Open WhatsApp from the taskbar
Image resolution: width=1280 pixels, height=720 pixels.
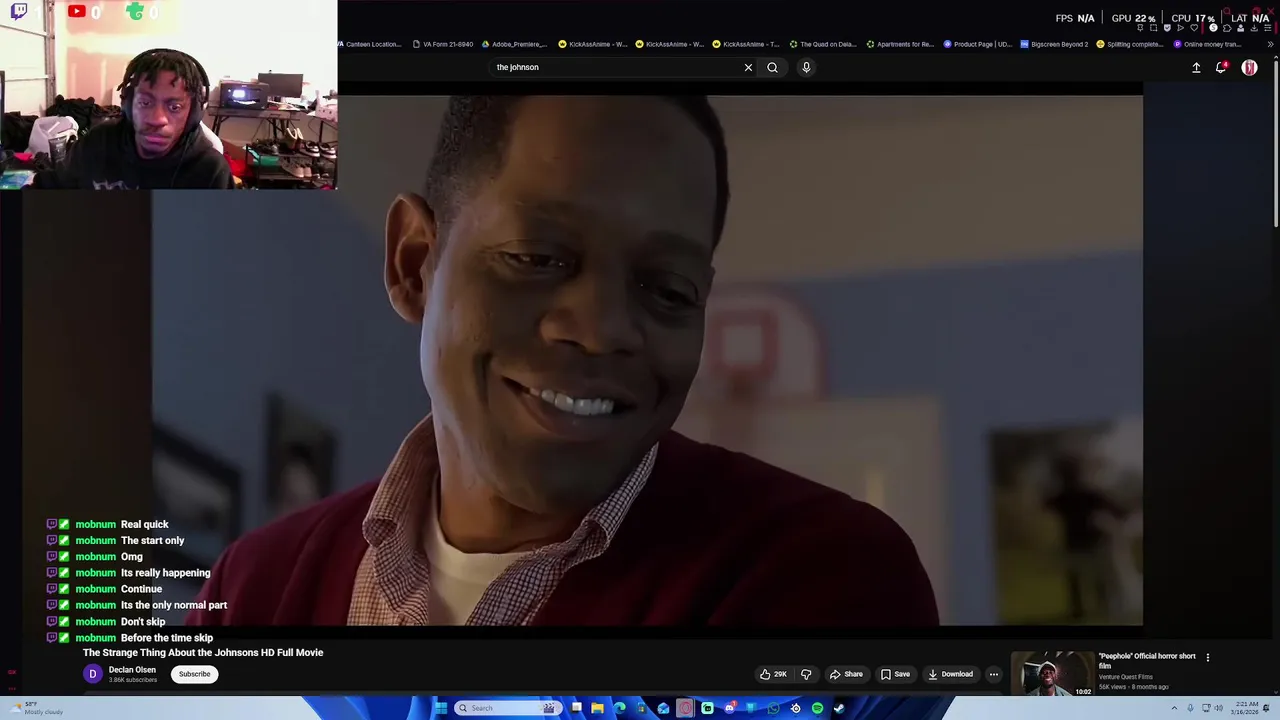(x=773, y=708)
